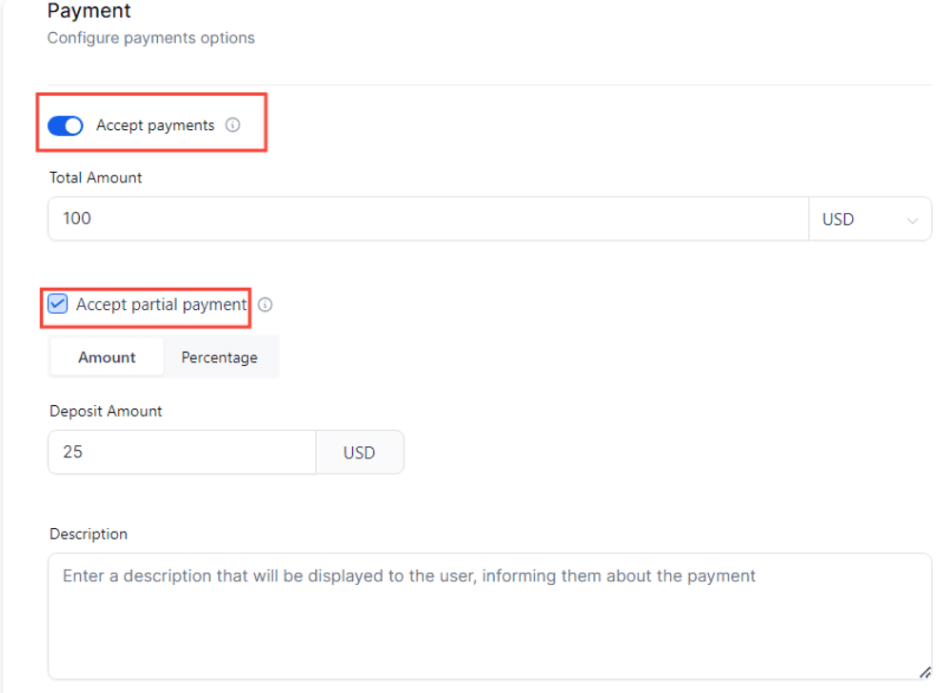Click the "Description" field label
Image resolution: width=939 pixels, height=693 pixels.
pos(89,534)
